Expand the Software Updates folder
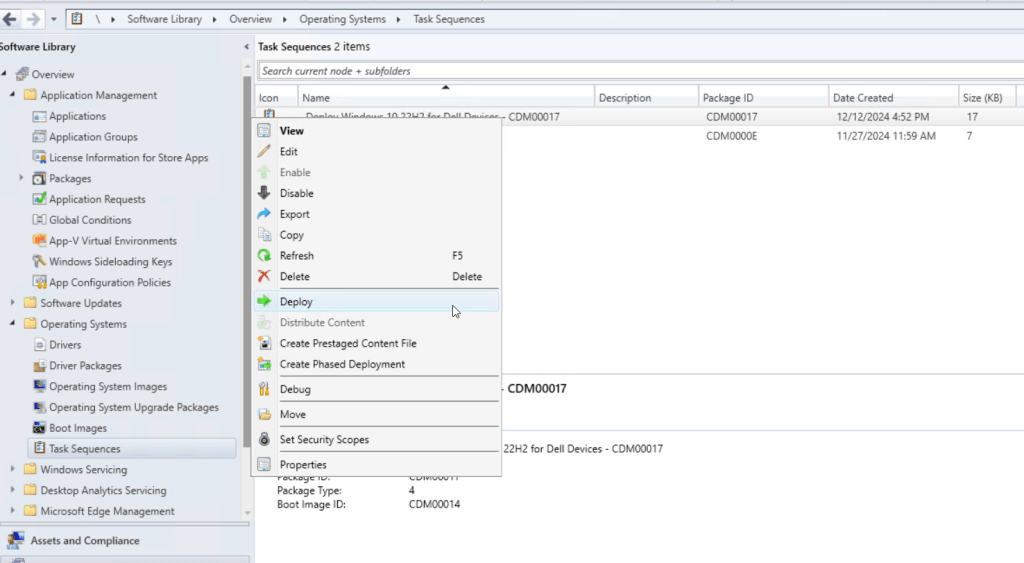 (x=13, y=303)
